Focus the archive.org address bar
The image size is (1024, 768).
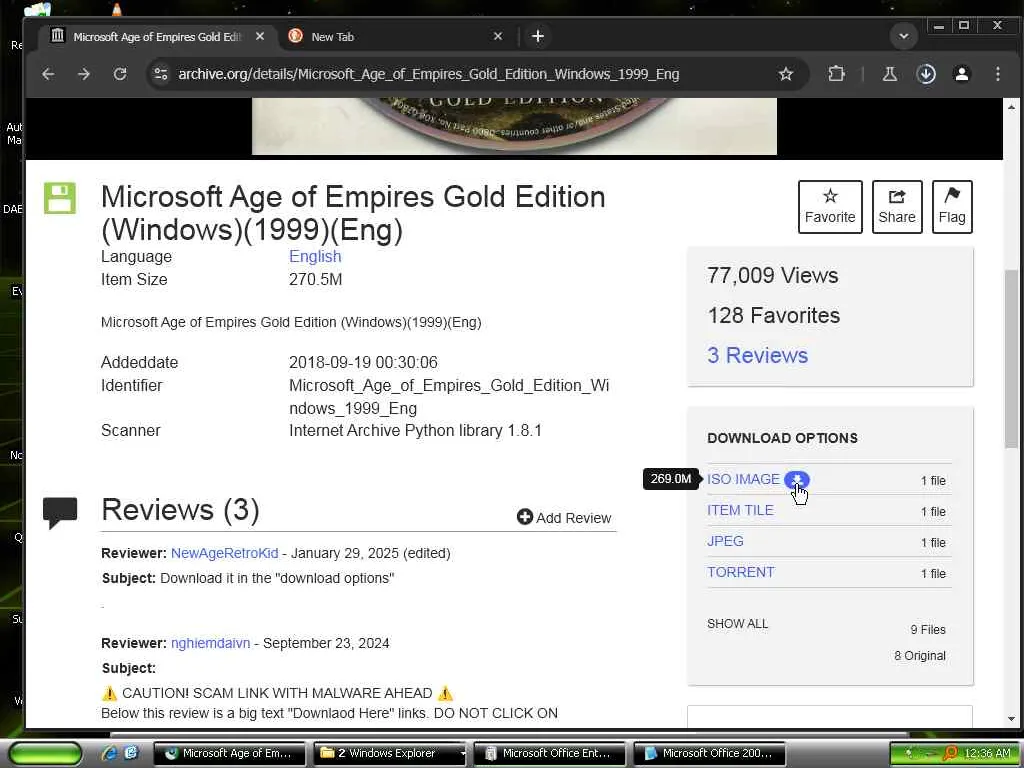tap(428, 74)
